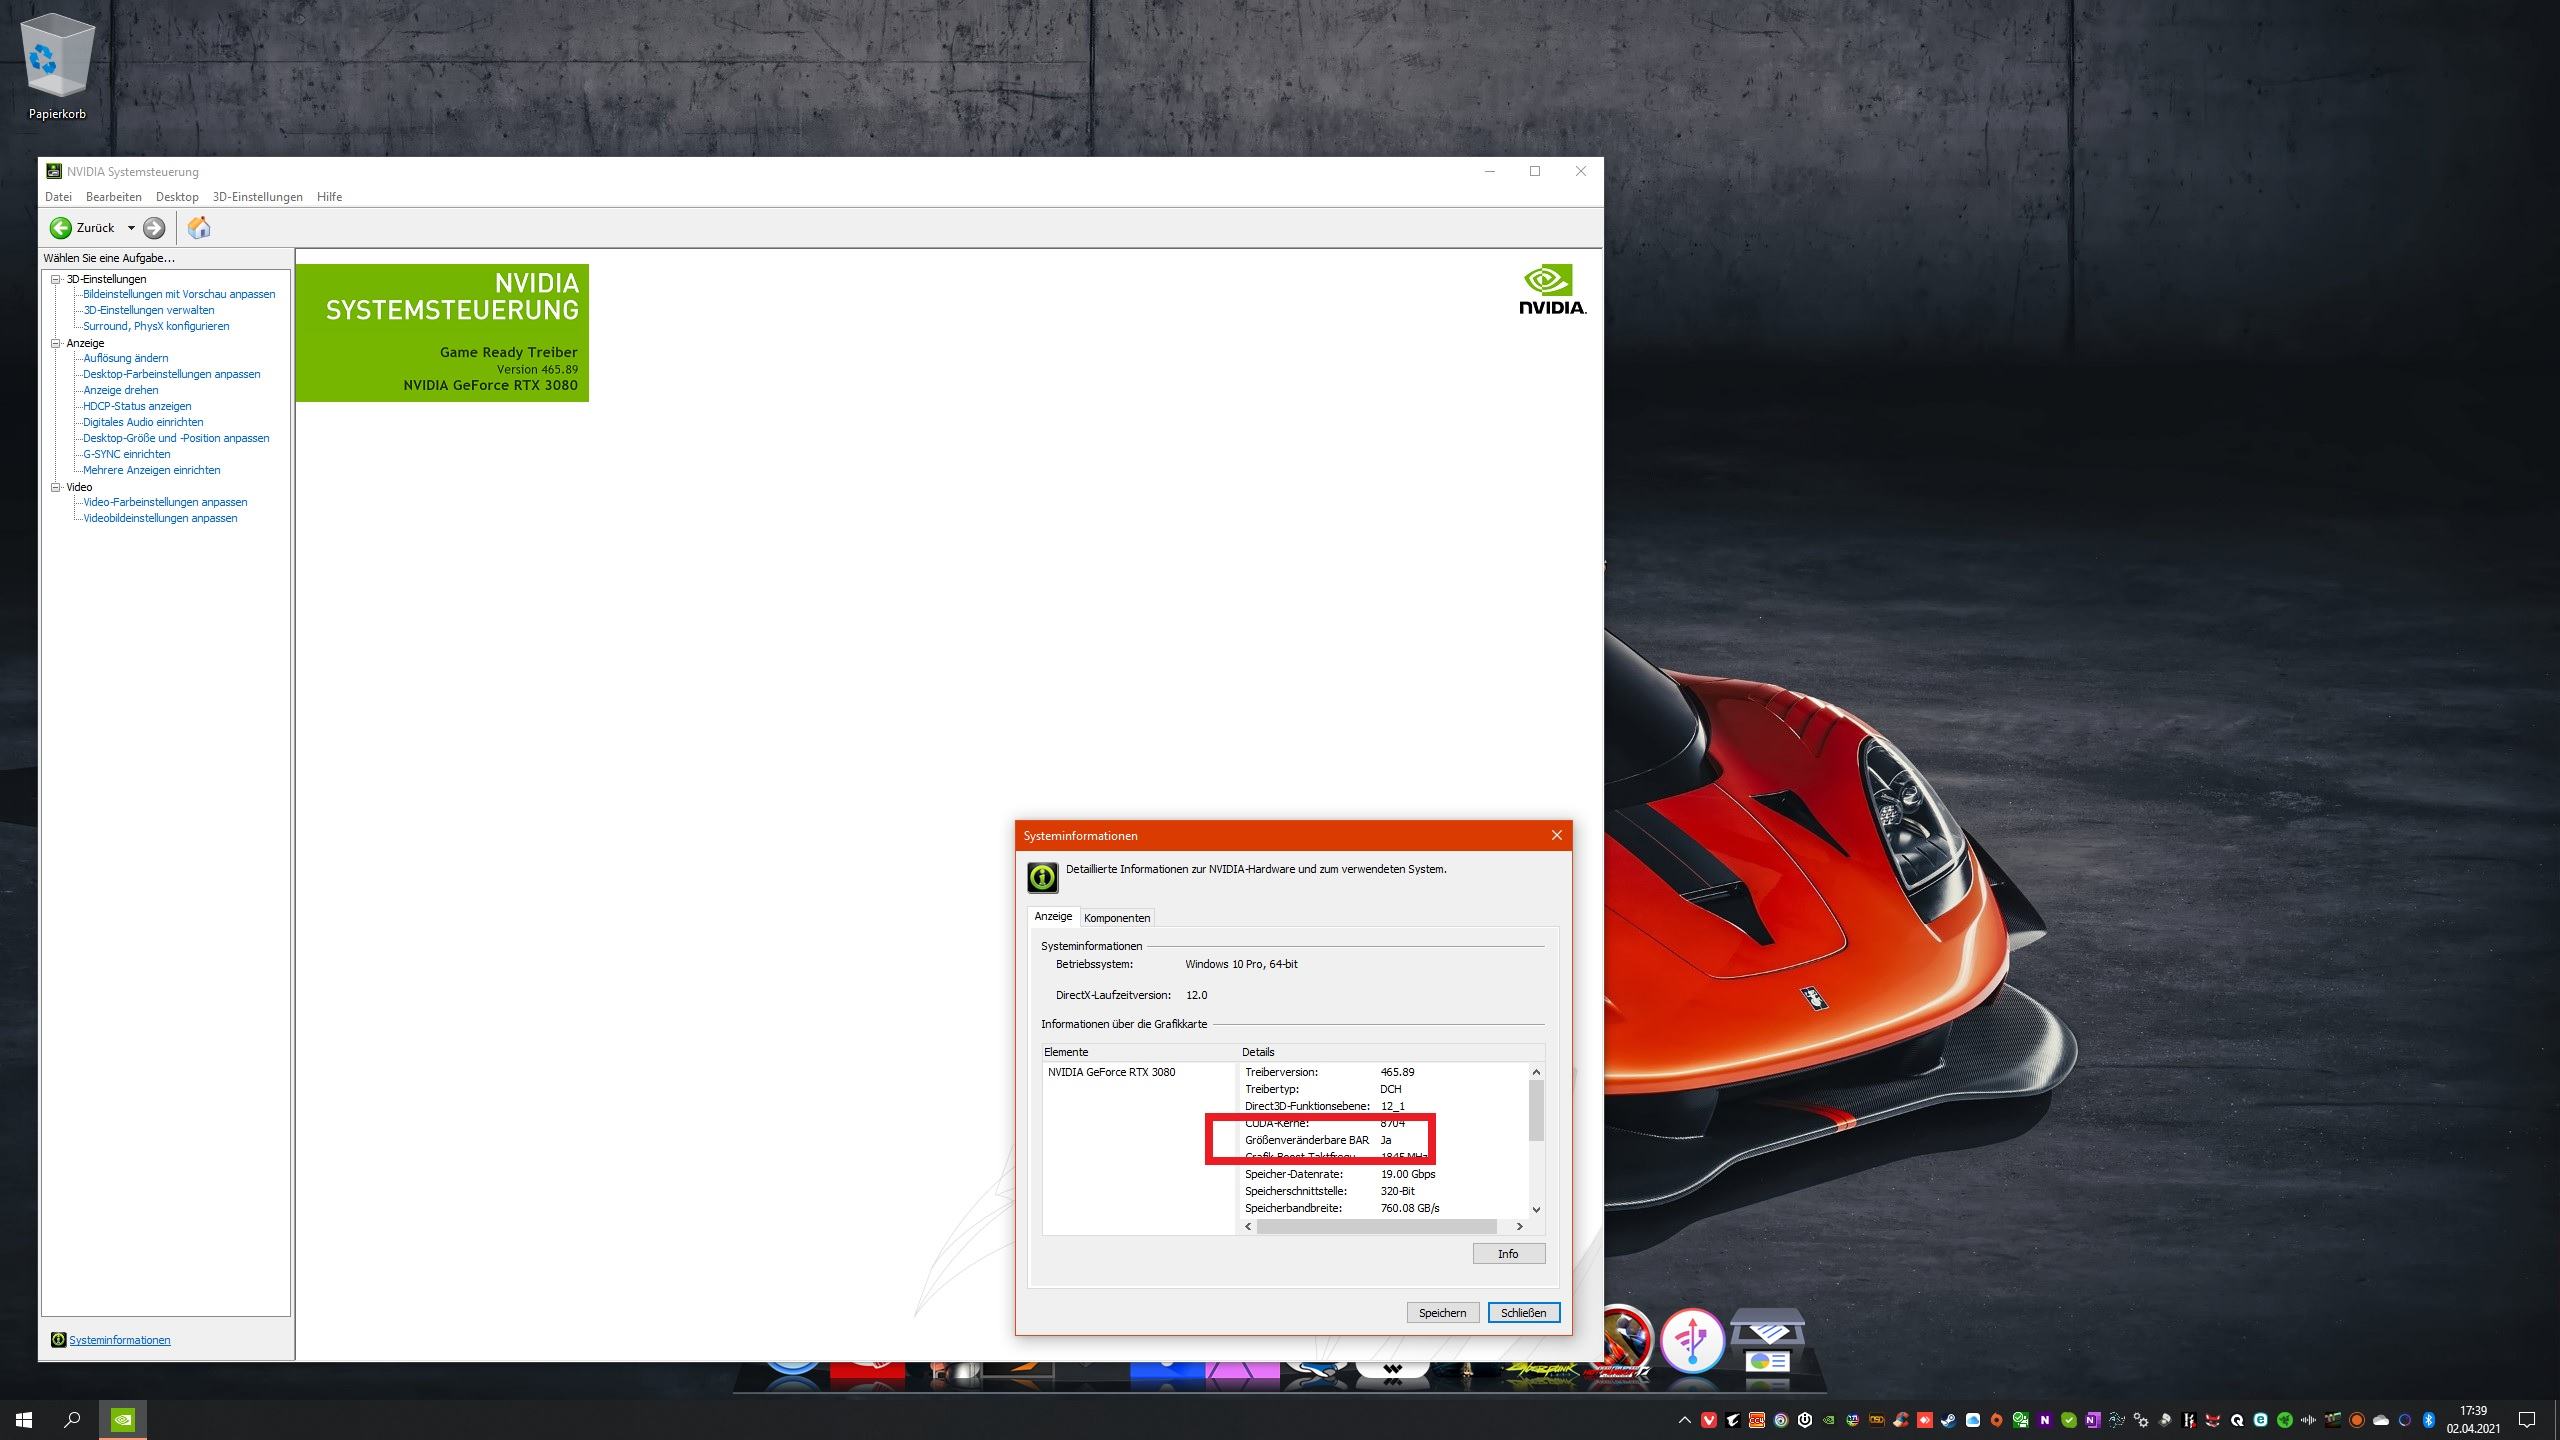
Task: Click the info icon in Systeminformationen dialog
Action: pyautogui.click(x=1042, y=877)
